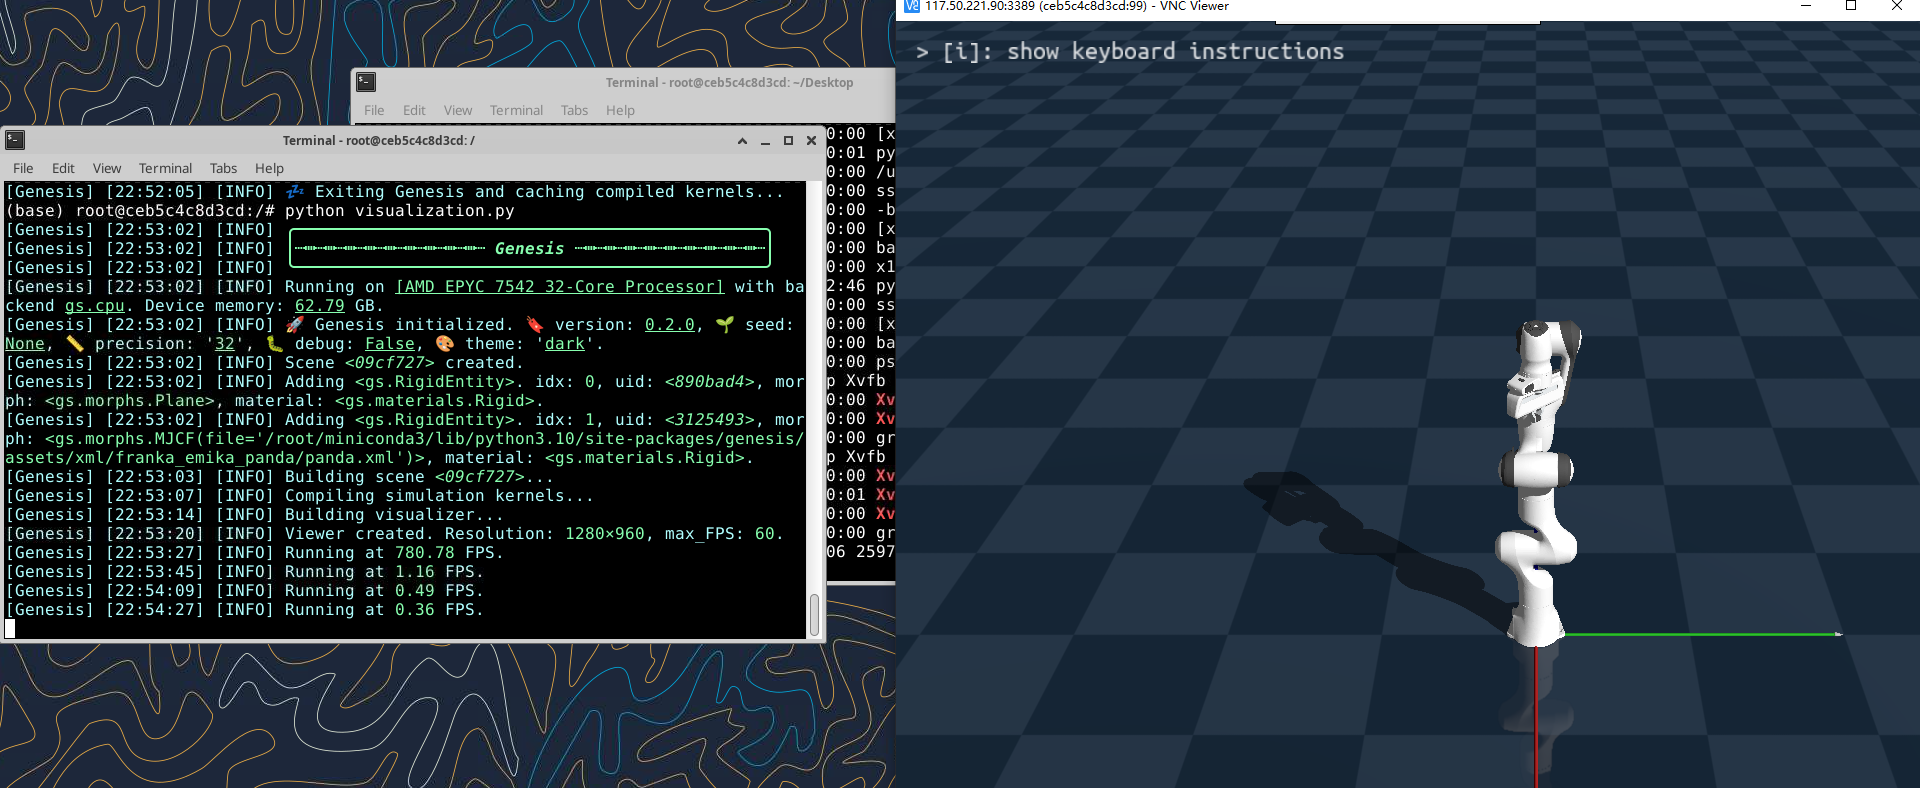Screen dimensions: 1920x788
Task: Open View menu in the ~/Desktop Terminal window
Action: (458, 110)
